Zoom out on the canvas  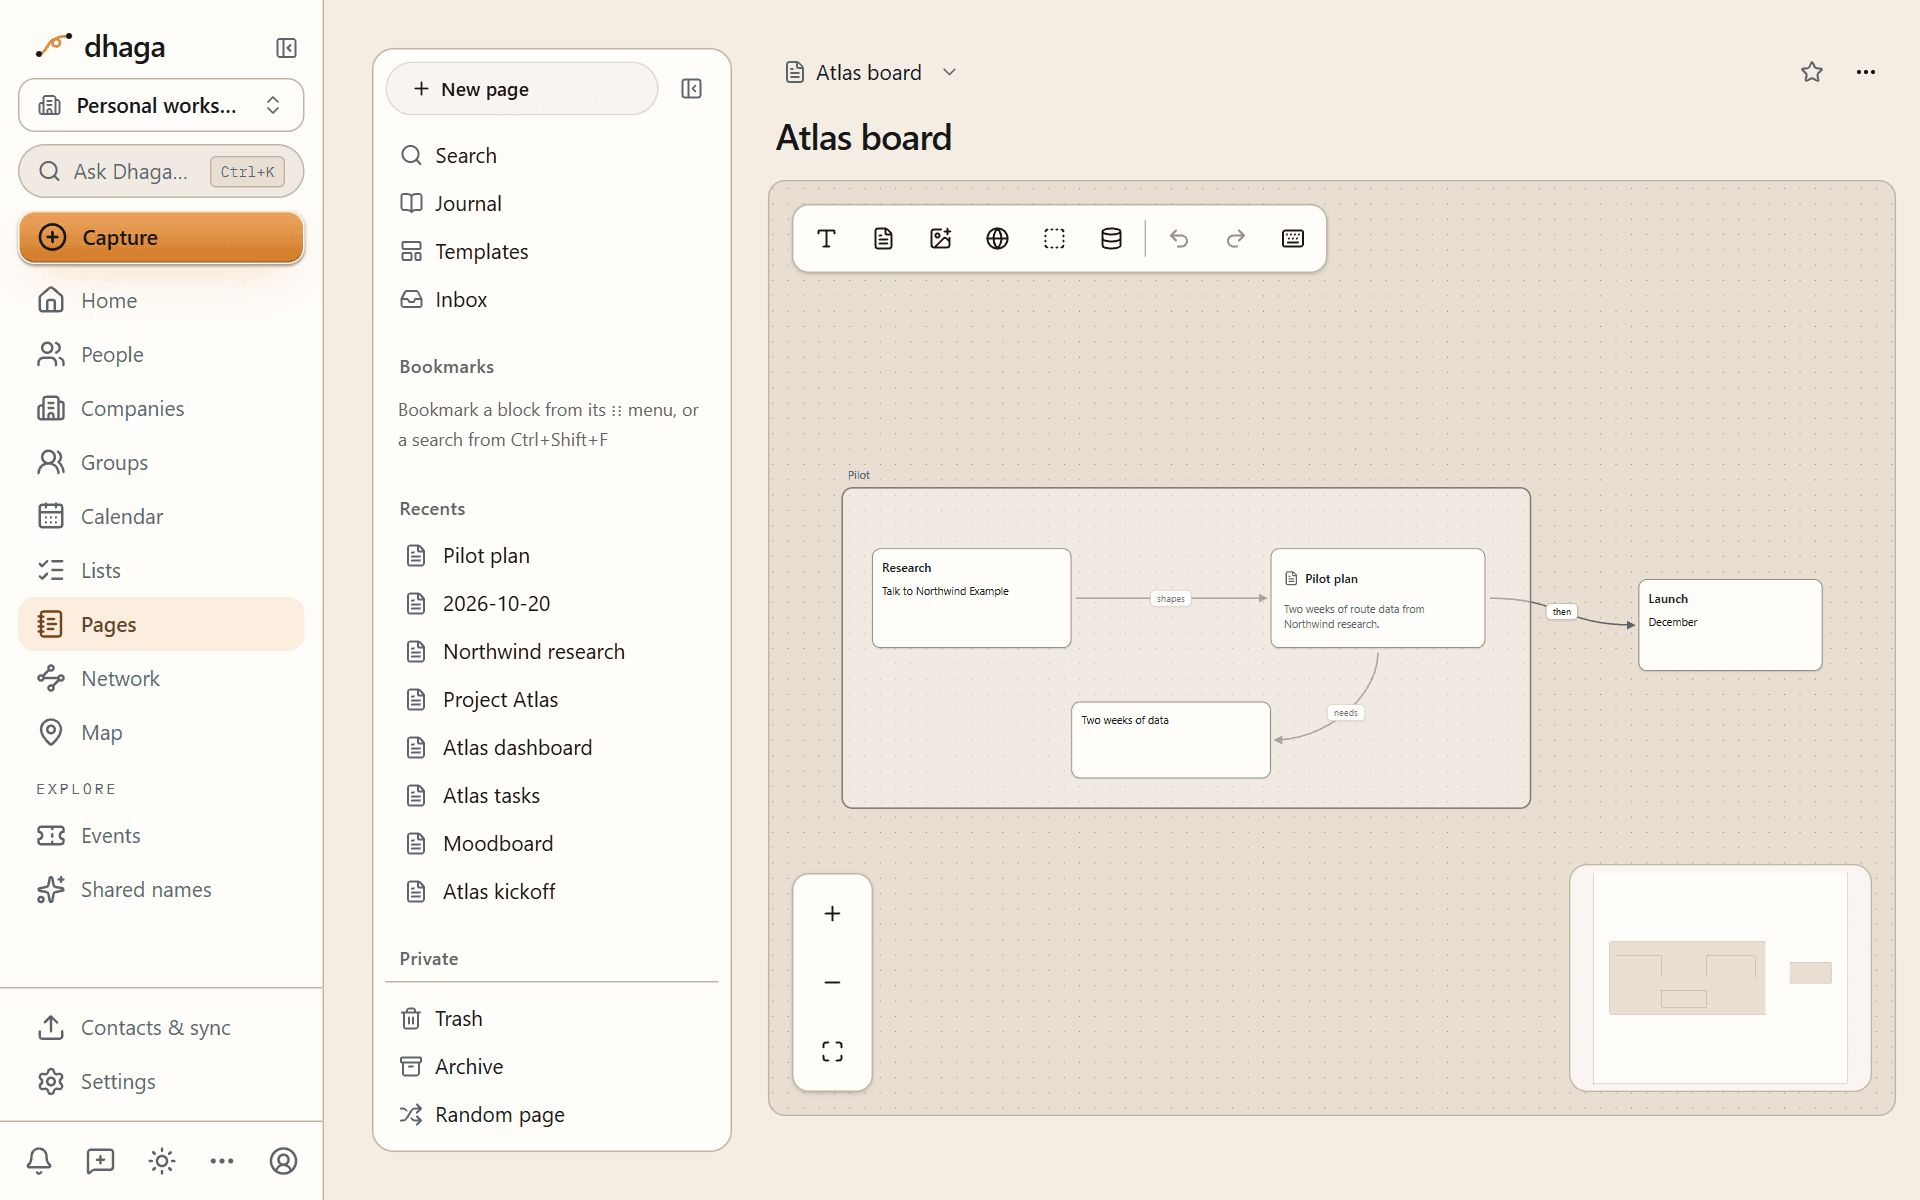coord(832,982)
